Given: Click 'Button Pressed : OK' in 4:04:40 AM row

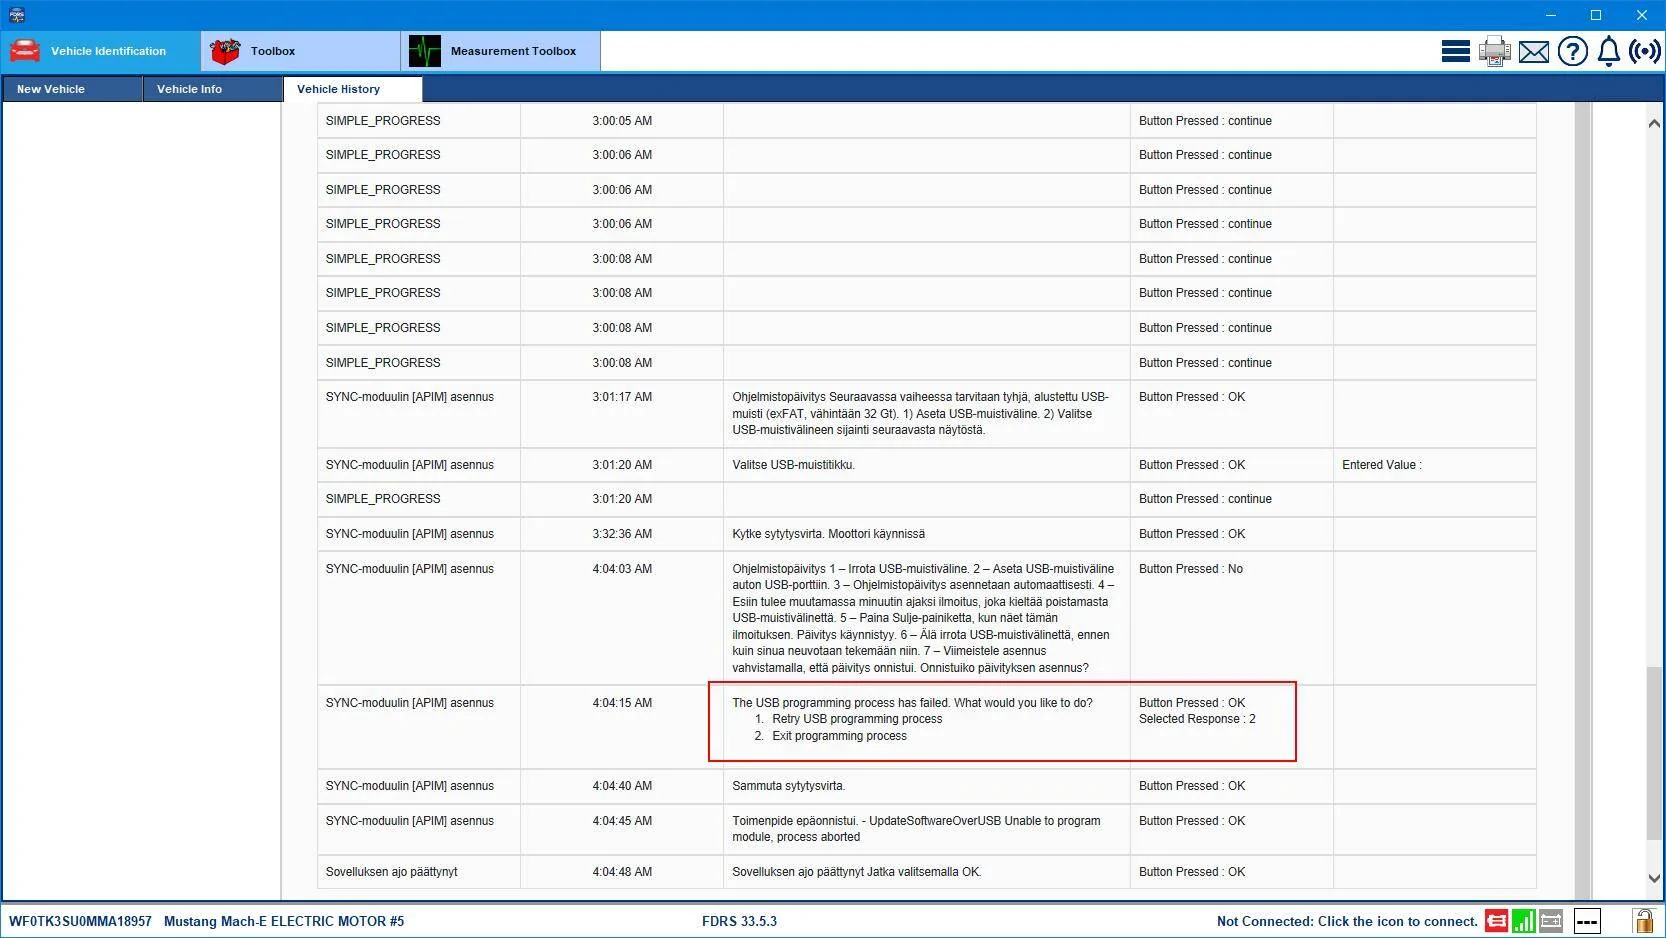Looking at the screenshot, I should [x=1192, y=786].
